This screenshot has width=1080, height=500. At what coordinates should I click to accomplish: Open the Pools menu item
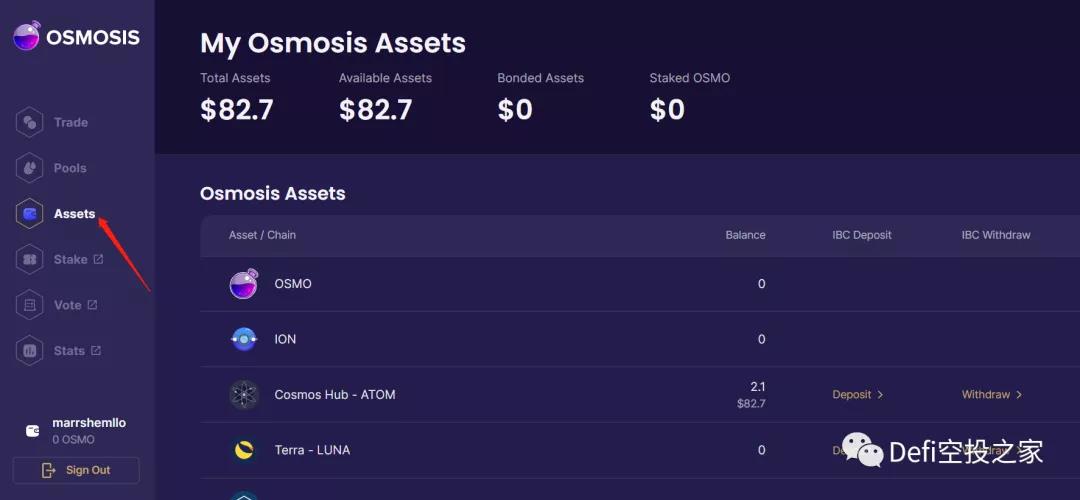[70, 168]
